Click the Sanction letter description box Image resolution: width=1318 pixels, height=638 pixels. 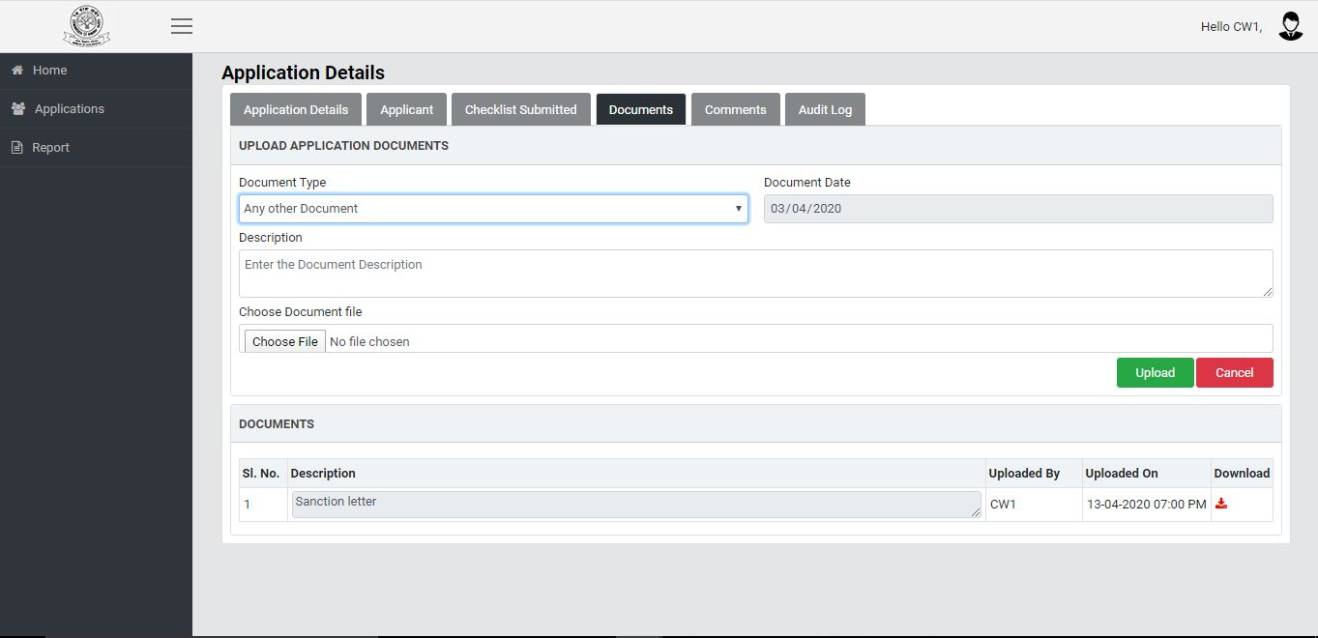coord(636,504)
